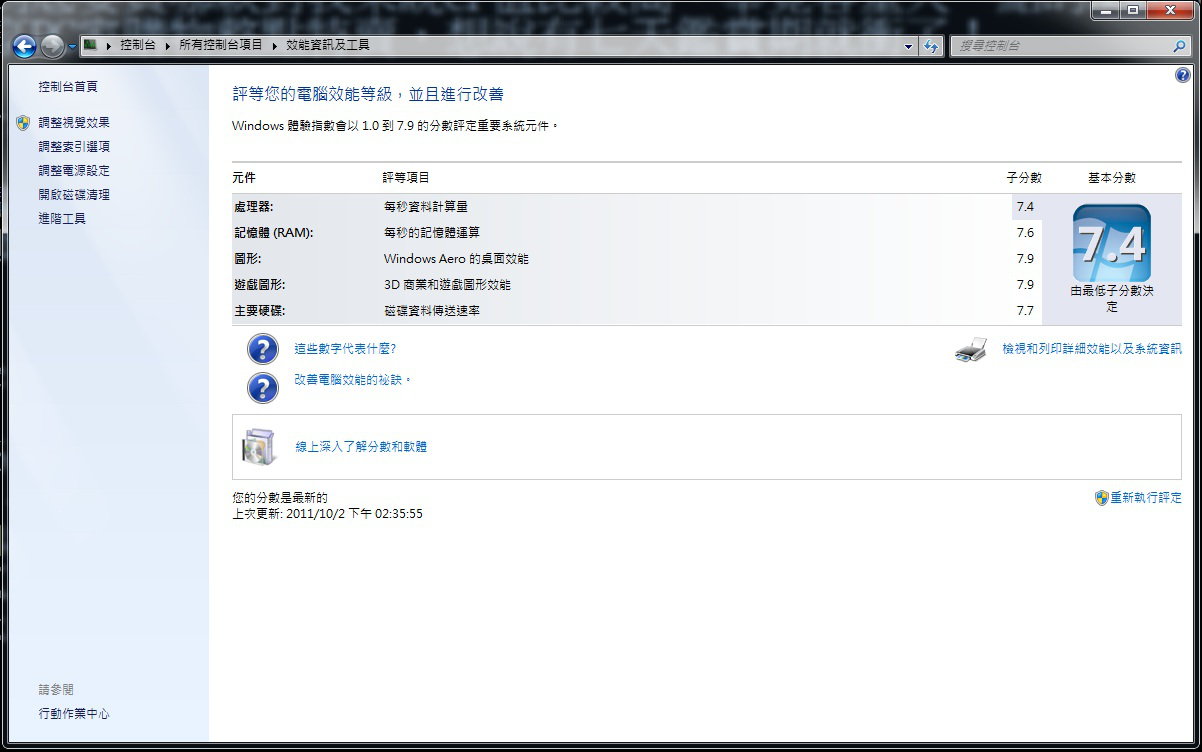Image resolution: width=1202 pixels, height=752 pixels.
Task: Select the 遊戲圖形 row label
Action: (x=259, y=285)
